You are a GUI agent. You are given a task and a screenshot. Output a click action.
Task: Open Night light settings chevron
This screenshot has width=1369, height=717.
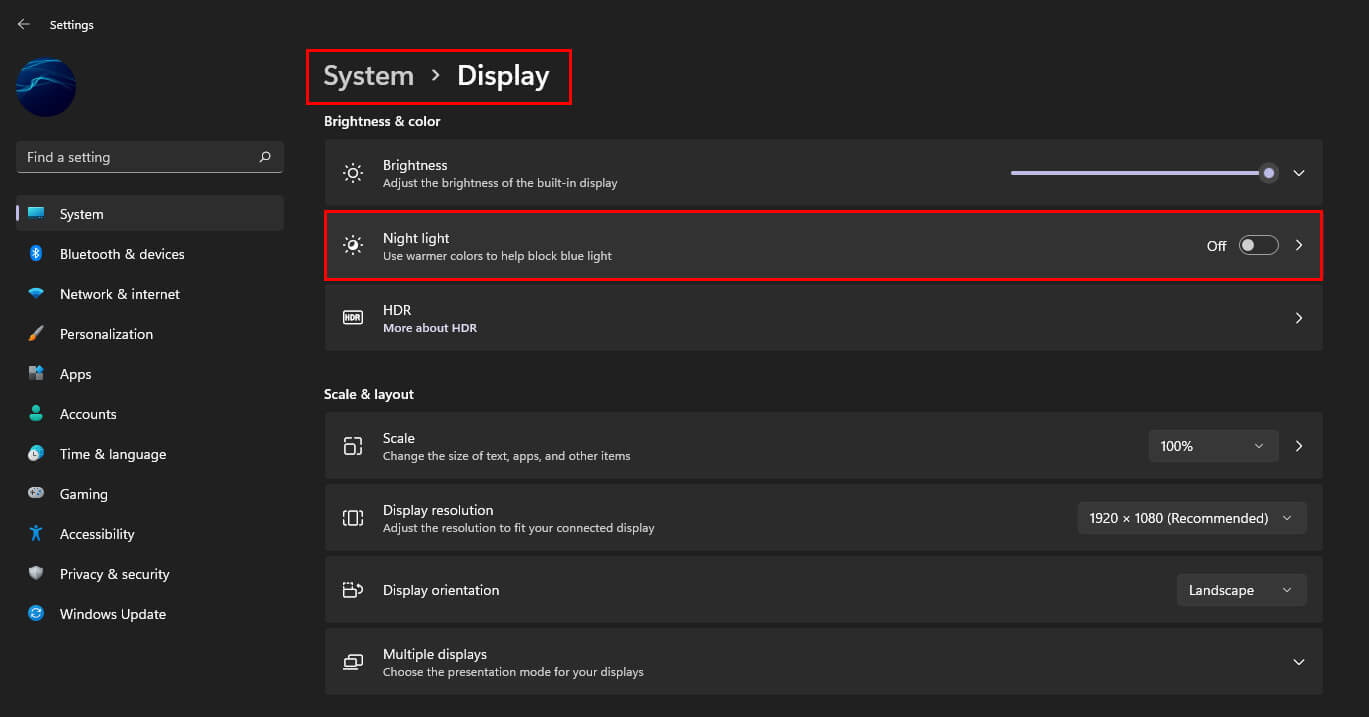pyautogui.click(x=1299, y=245)
